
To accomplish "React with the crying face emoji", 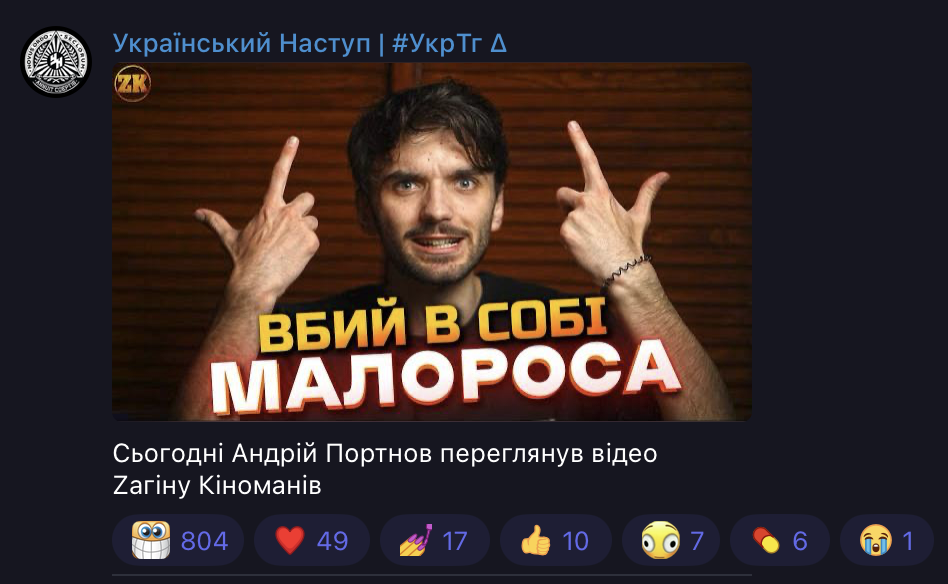I will coord(876,540).
